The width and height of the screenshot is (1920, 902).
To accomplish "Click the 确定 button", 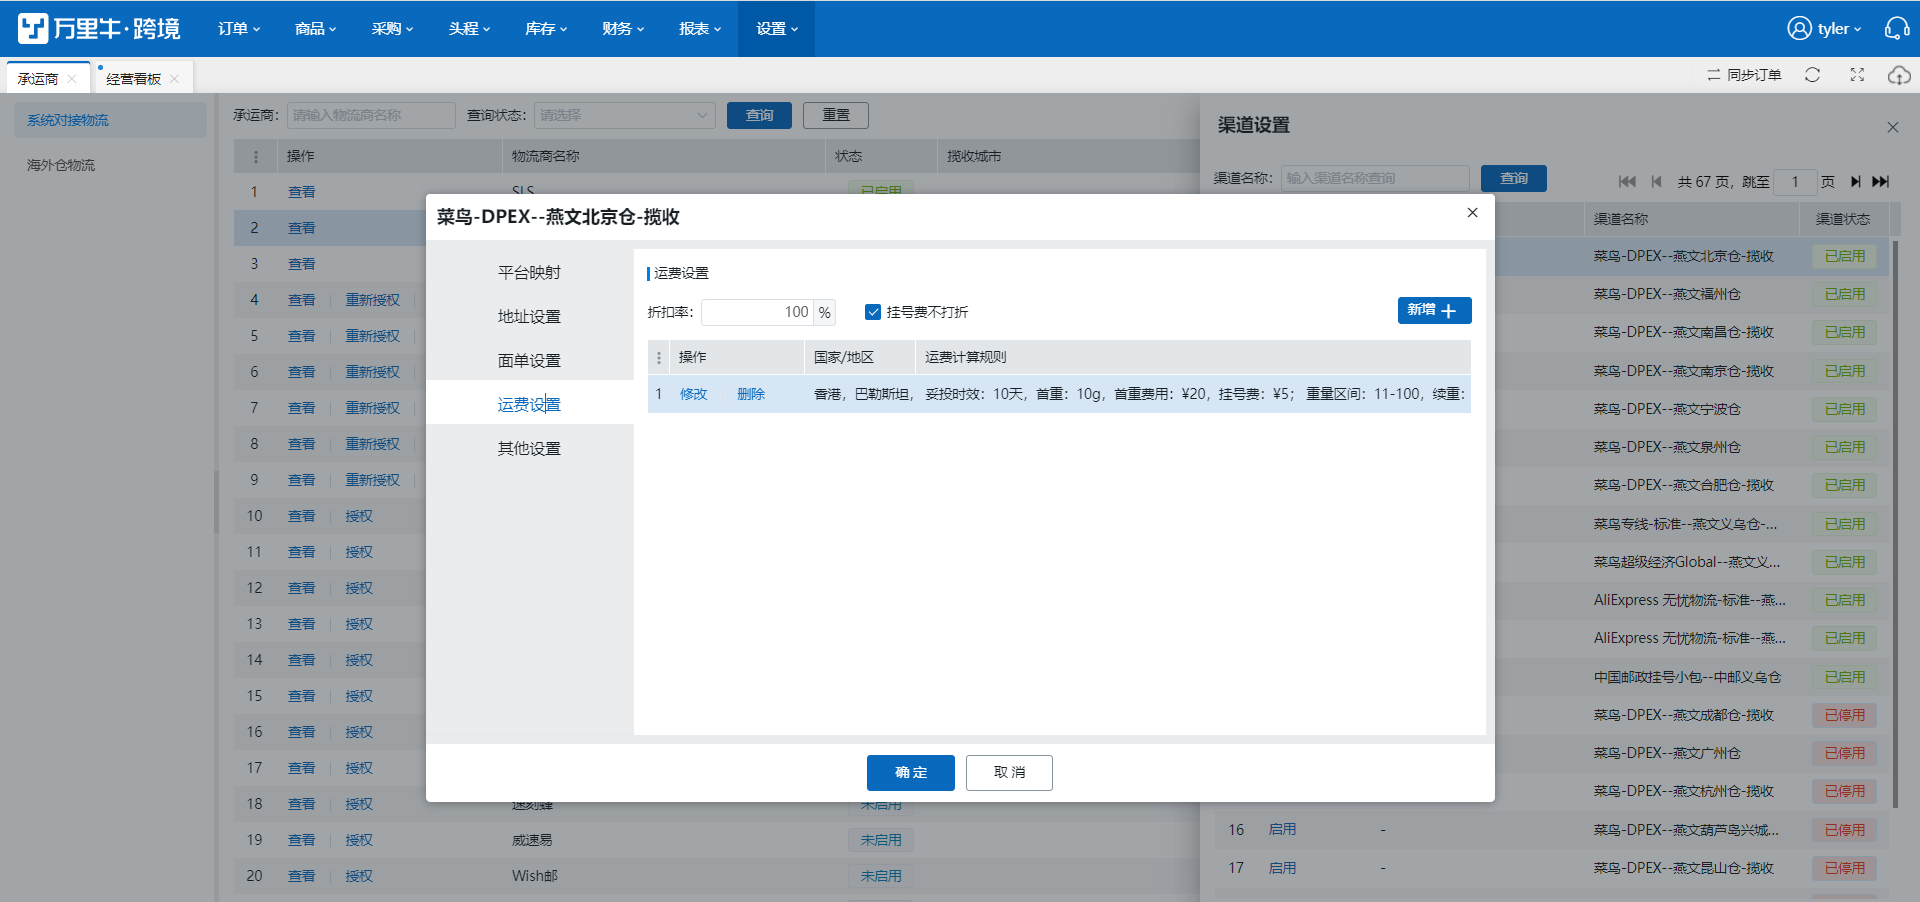I will pos(911,772).
